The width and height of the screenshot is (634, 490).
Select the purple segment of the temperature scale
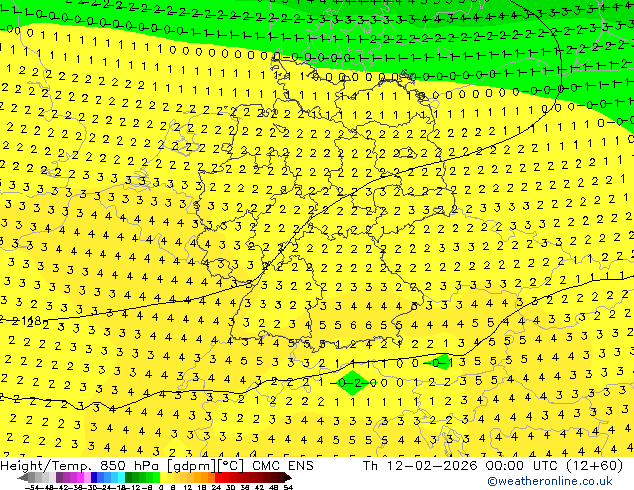coord(73,477)
